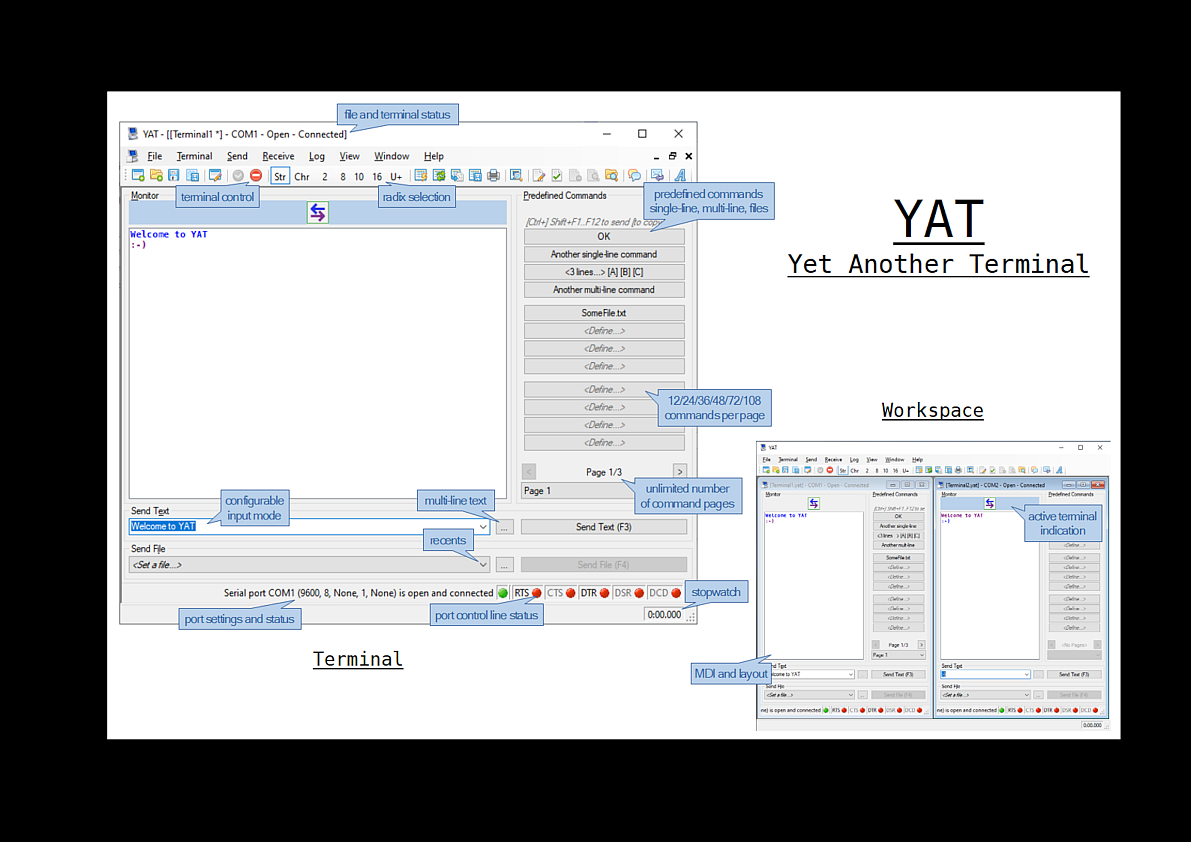The width and height of the screenshot is (1191, 842).
Task: Select radix 16 (hex) in toolbar
Action: (x=377, y=176)
